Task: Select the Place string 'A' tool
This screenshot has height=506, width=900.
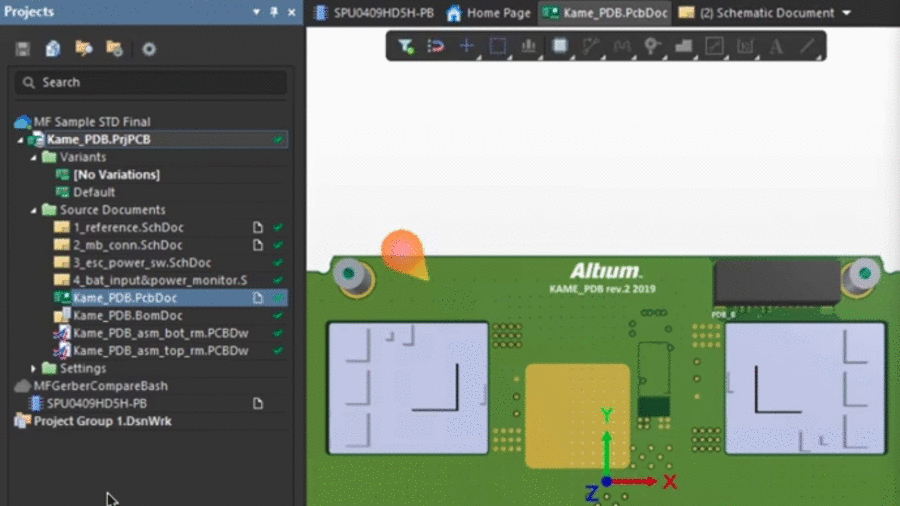Action: pos(776,46)
